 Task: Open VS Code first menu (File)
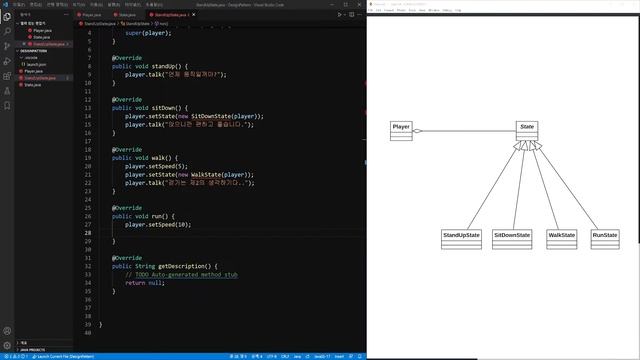click(18, 4)
